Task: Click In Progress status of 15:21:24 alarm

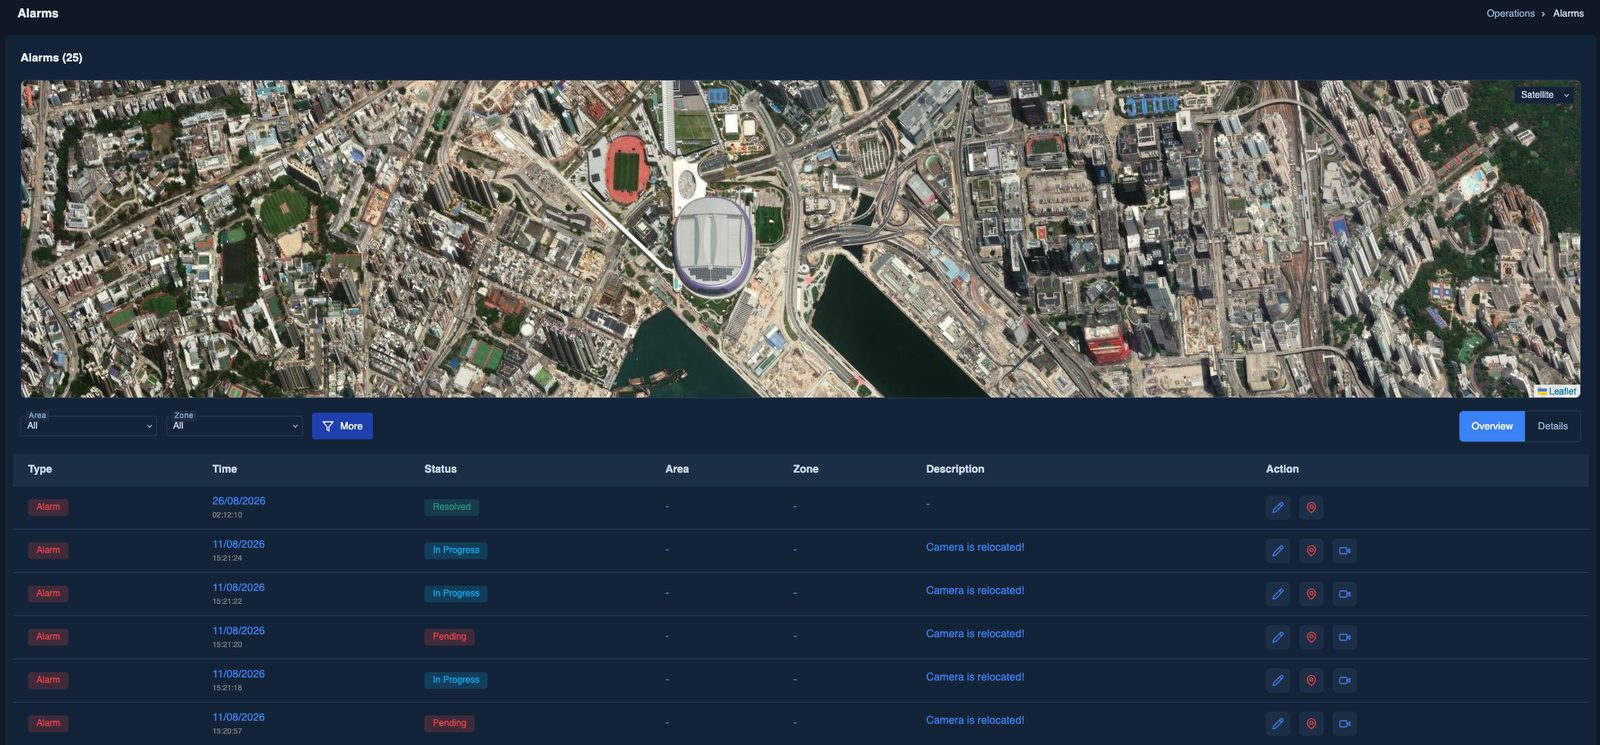Action: [x=456, y=550]
